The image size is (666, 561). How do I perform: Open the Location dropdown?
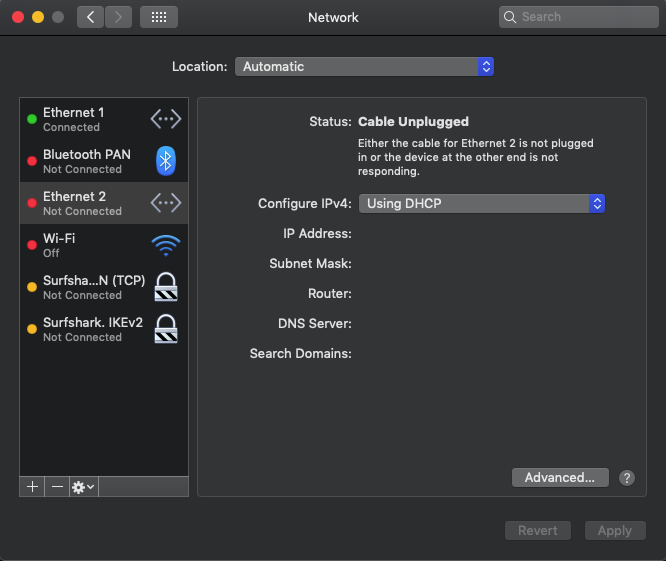[x=365, y=67]
